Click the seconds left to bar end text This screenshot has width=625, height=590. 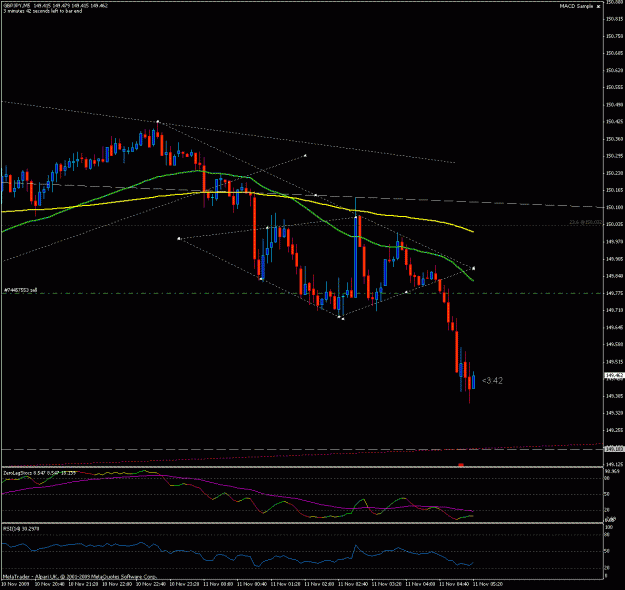43,11
